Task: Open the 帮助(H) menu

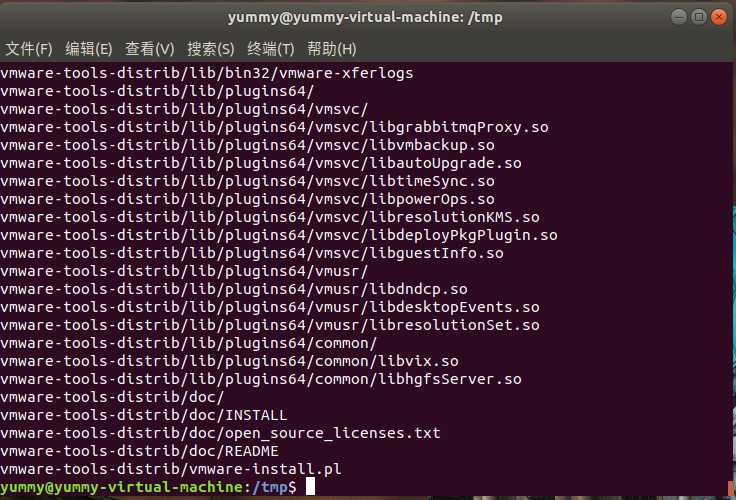Action: [332, 49]
